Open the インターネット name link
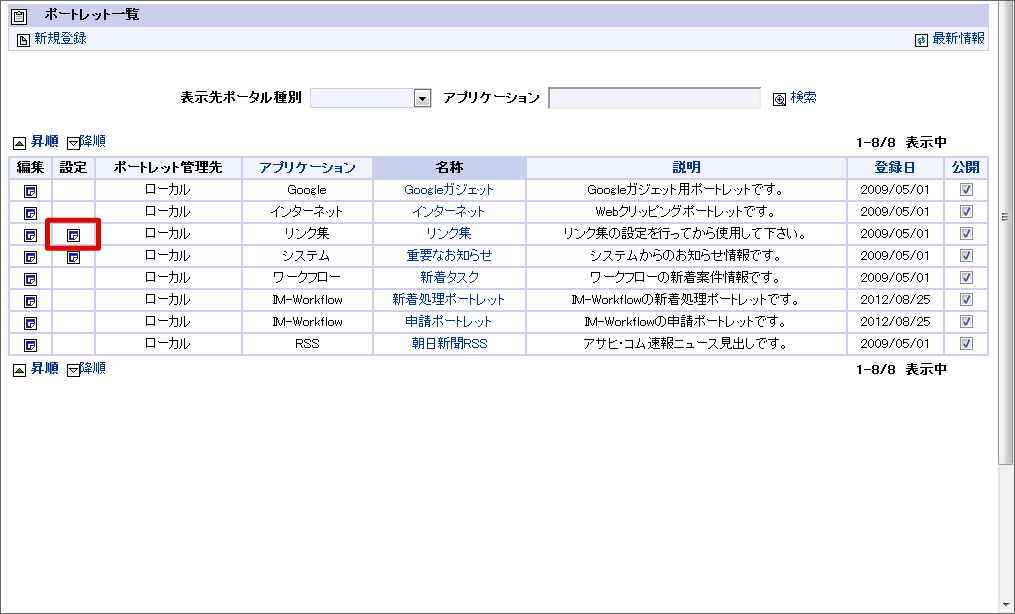The height and width of the screenshot is (614, 1015). click(449, 212)
